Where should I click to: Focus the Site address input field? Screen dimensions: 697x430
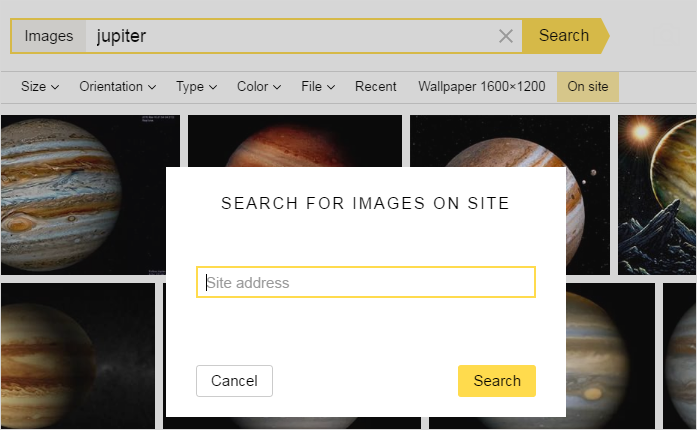coord(366,282)
